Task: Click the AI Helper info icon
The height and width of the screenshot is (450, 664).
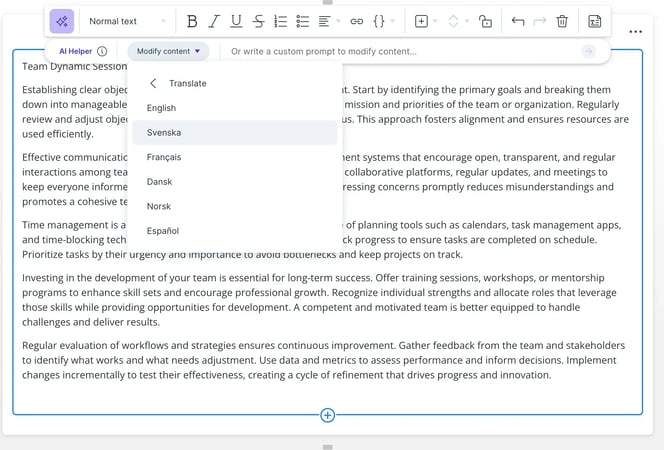Action: (102, 51)
